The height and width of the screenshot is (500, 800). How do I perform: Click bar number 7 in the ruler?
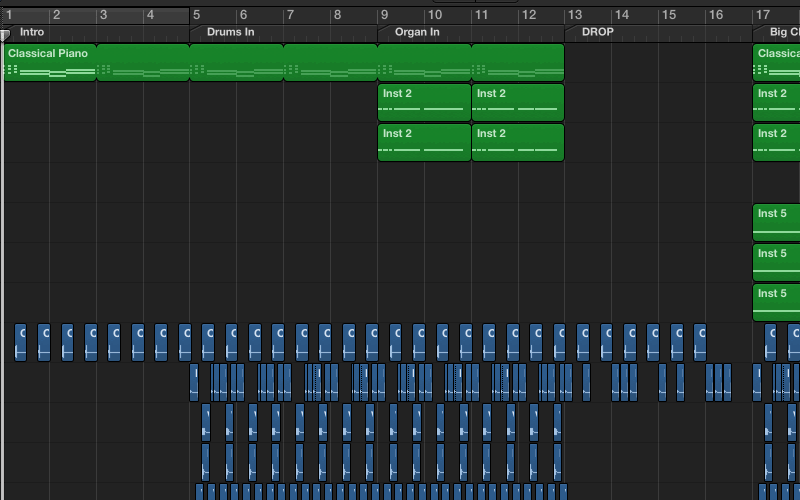coord(290,15)
